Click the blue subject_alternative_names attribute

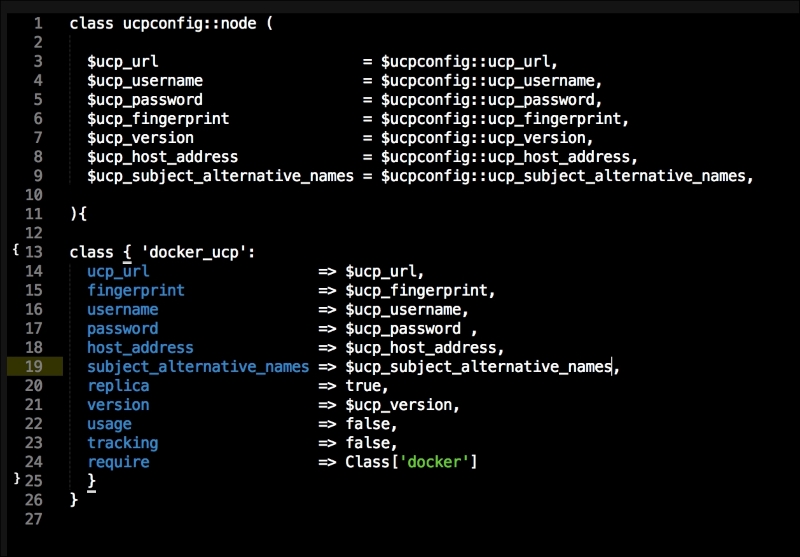(x=198, y=367)
